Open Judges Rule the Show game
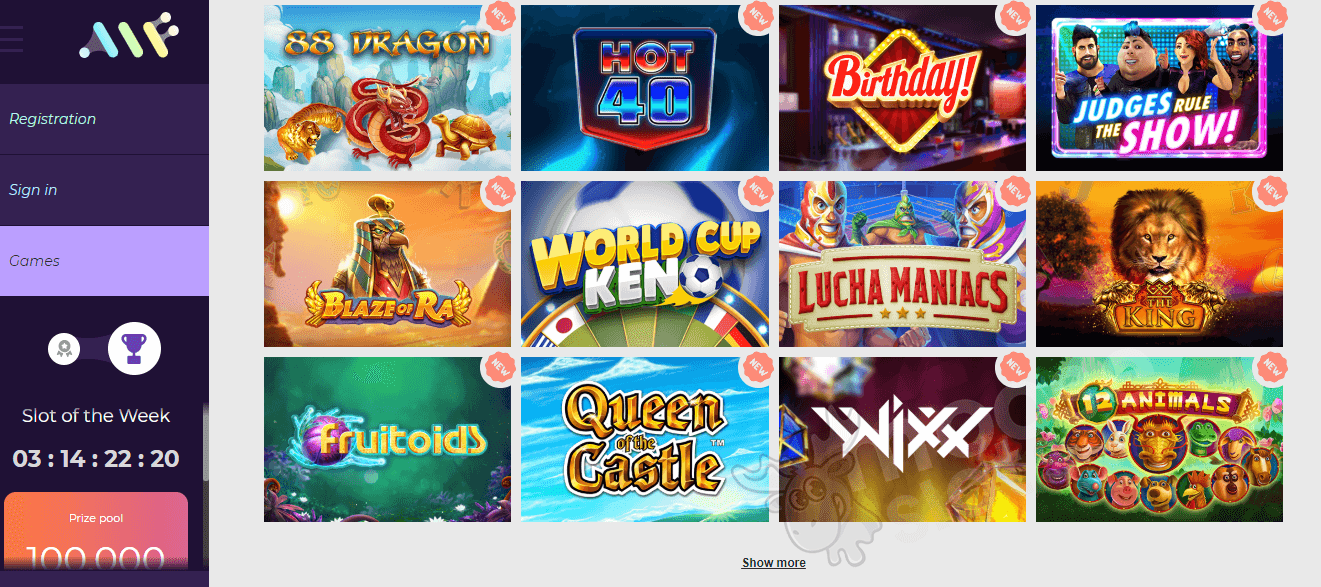The width and height of the screenshot is (1321, 587). (1159, 88)
